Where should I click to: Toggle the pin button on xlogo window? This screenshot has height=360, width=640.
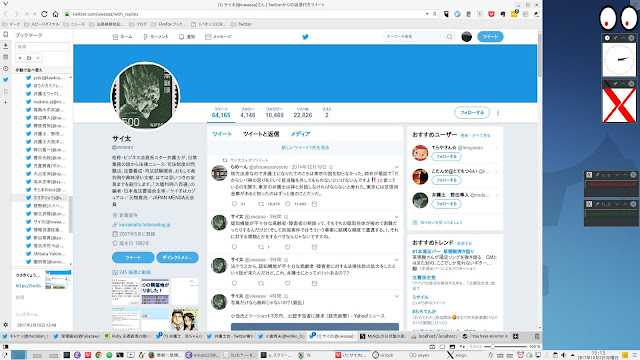(616, 84)
